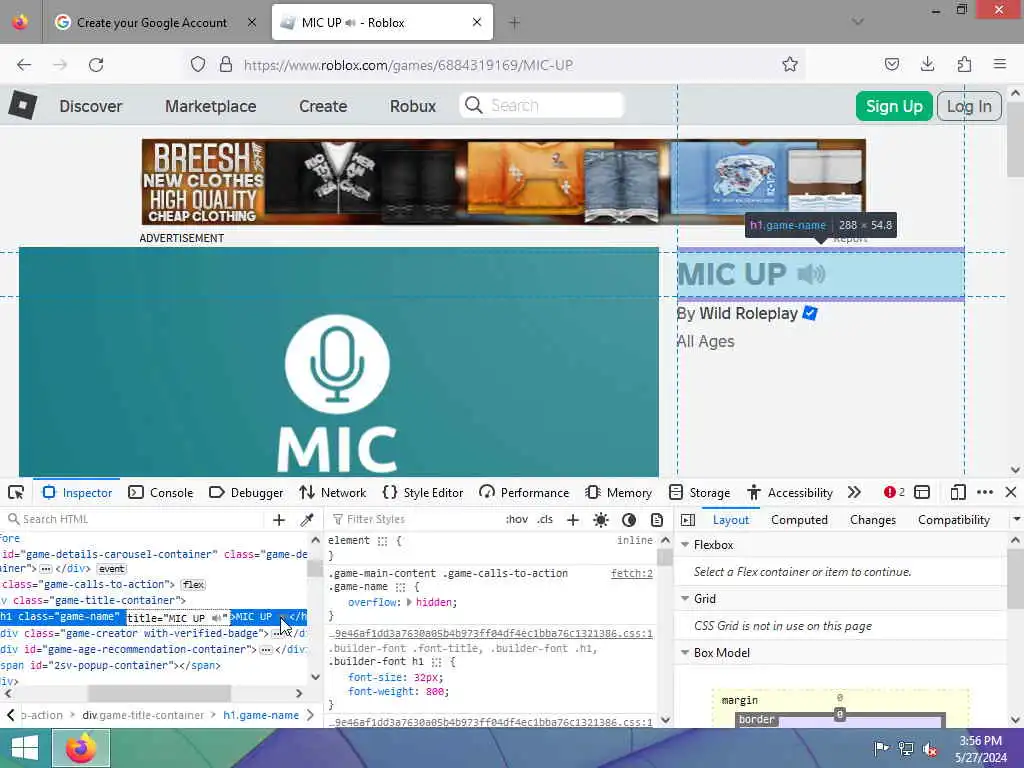Add new CSS rule plus icon
Image resolution: width=1024 pixels, height=768 pixels.
[x=573, y=520]
